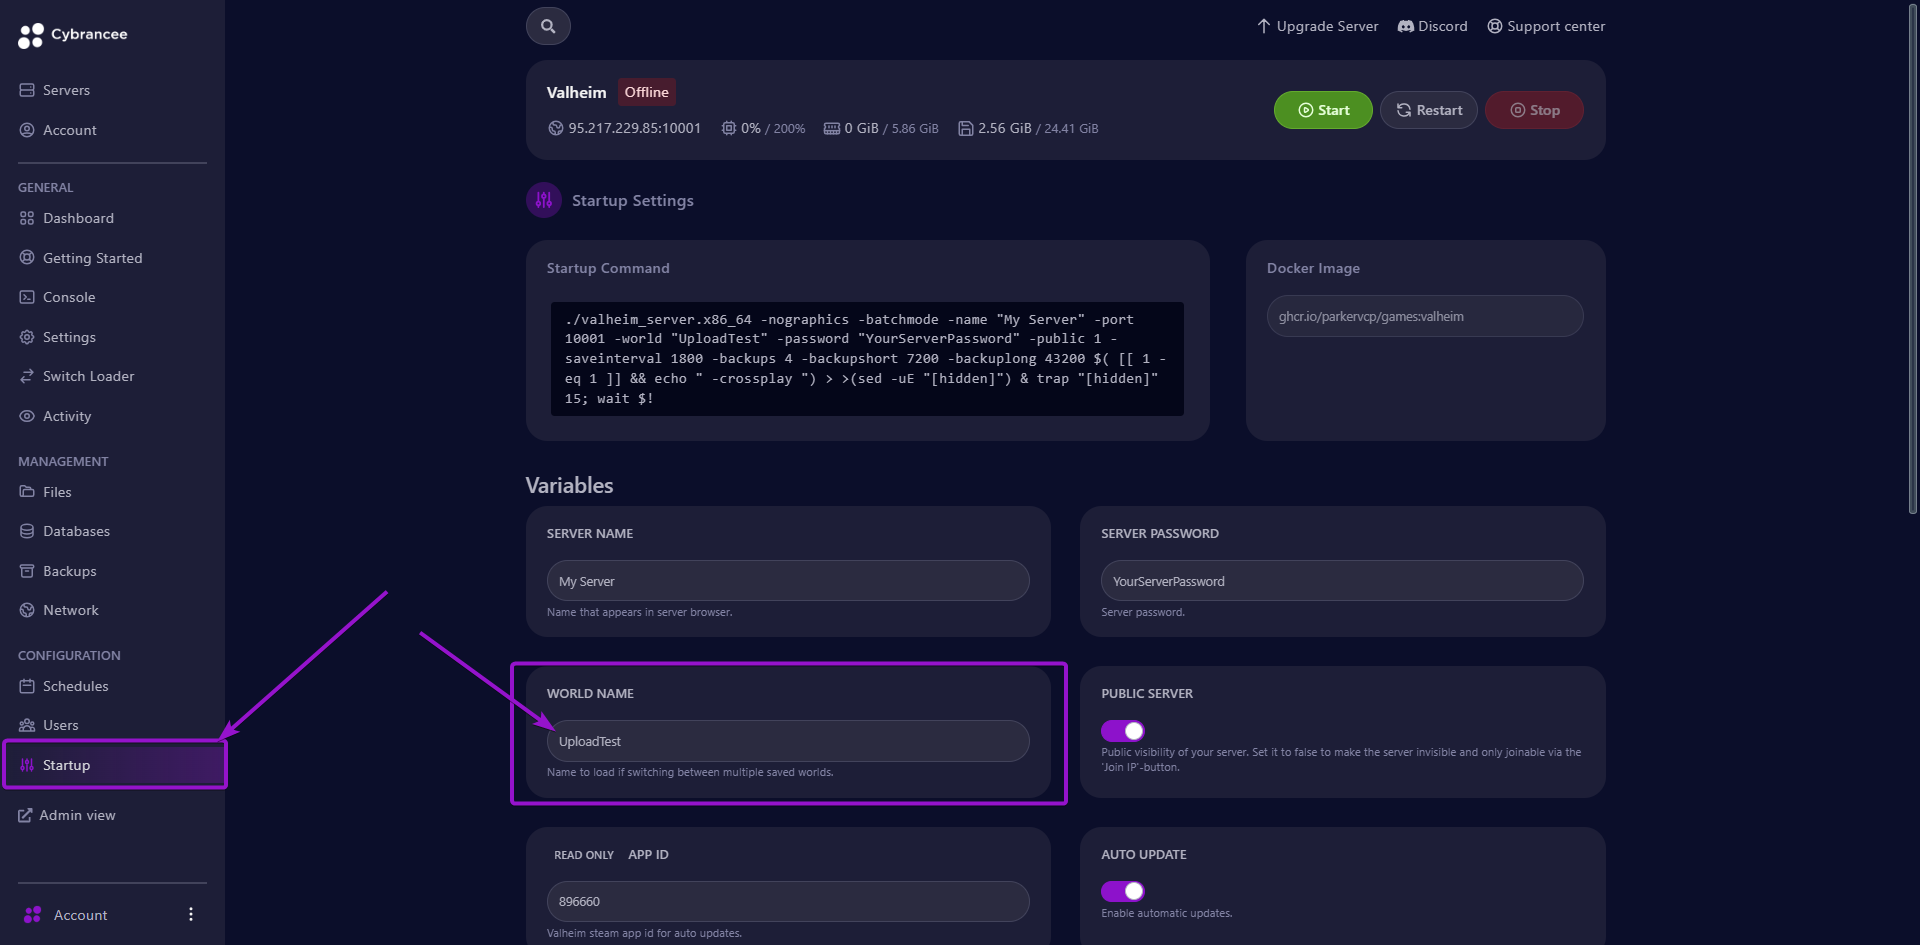Select the World Name input field

coord(787,741)
